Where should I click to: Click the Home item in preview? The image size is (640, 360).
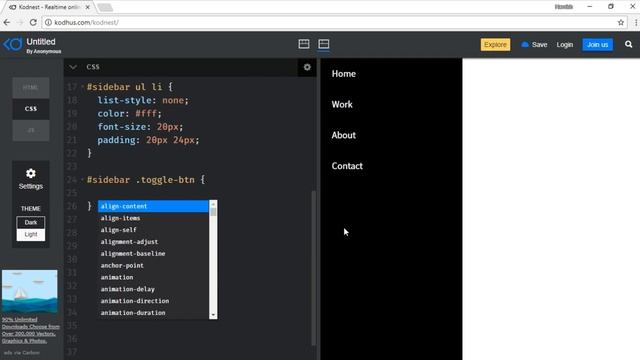click(344, 74)
